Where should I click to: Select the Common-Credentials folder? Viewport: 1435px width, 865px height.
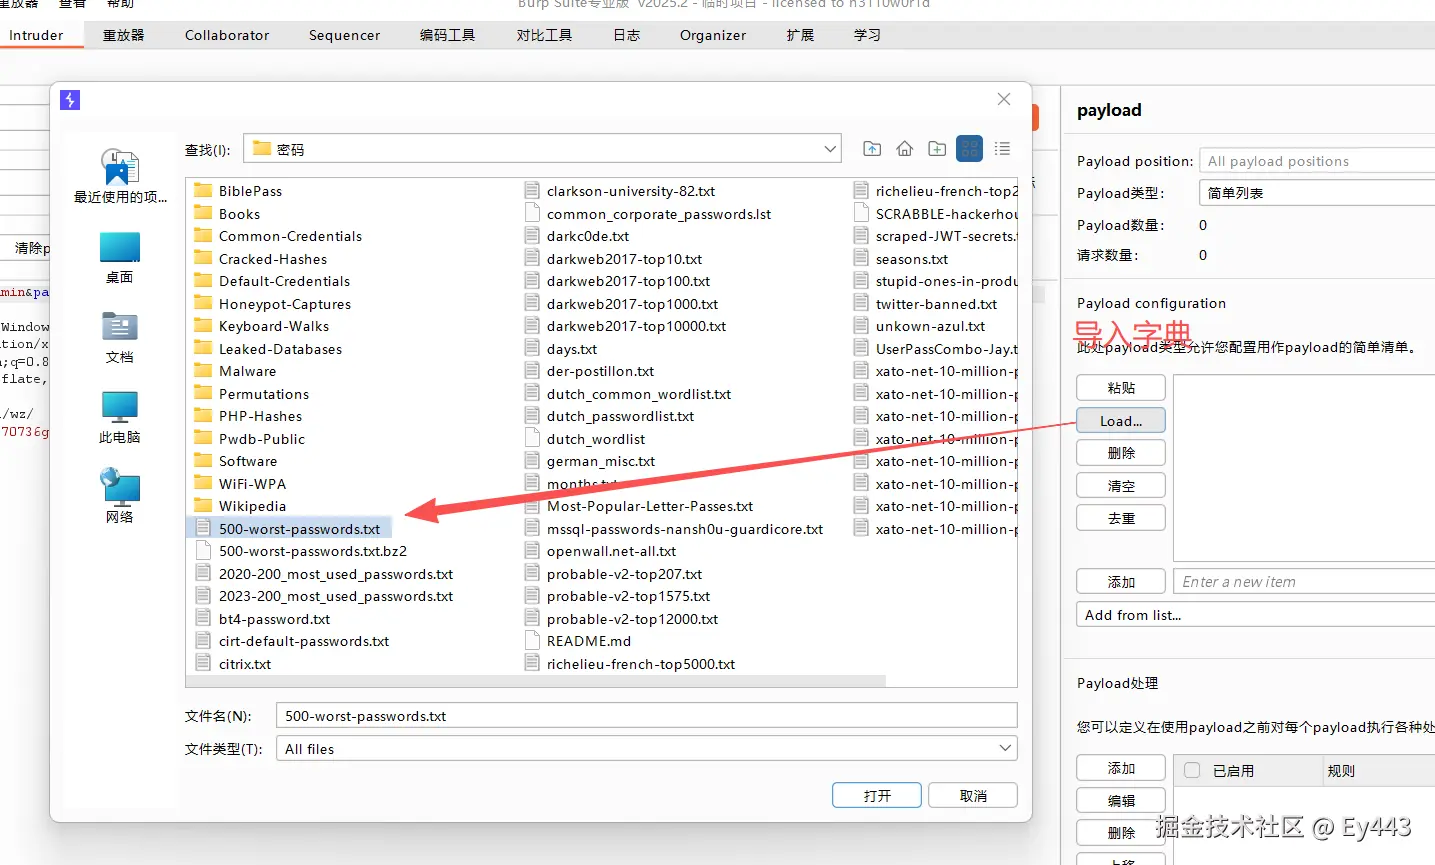[278, 236]
